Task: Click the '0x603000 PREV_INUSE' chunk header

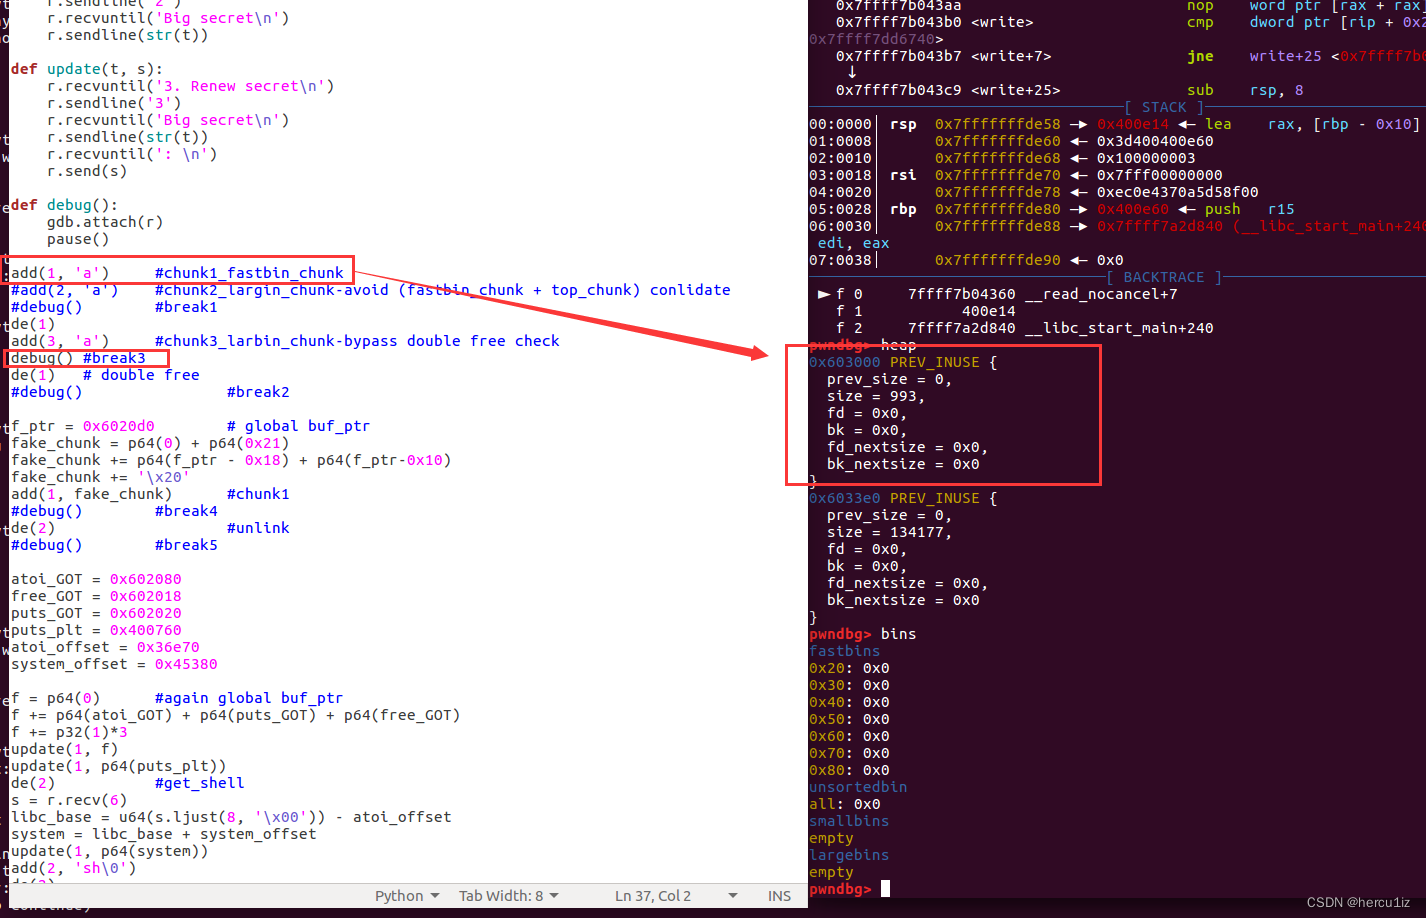Action: [x=903, y=362]
